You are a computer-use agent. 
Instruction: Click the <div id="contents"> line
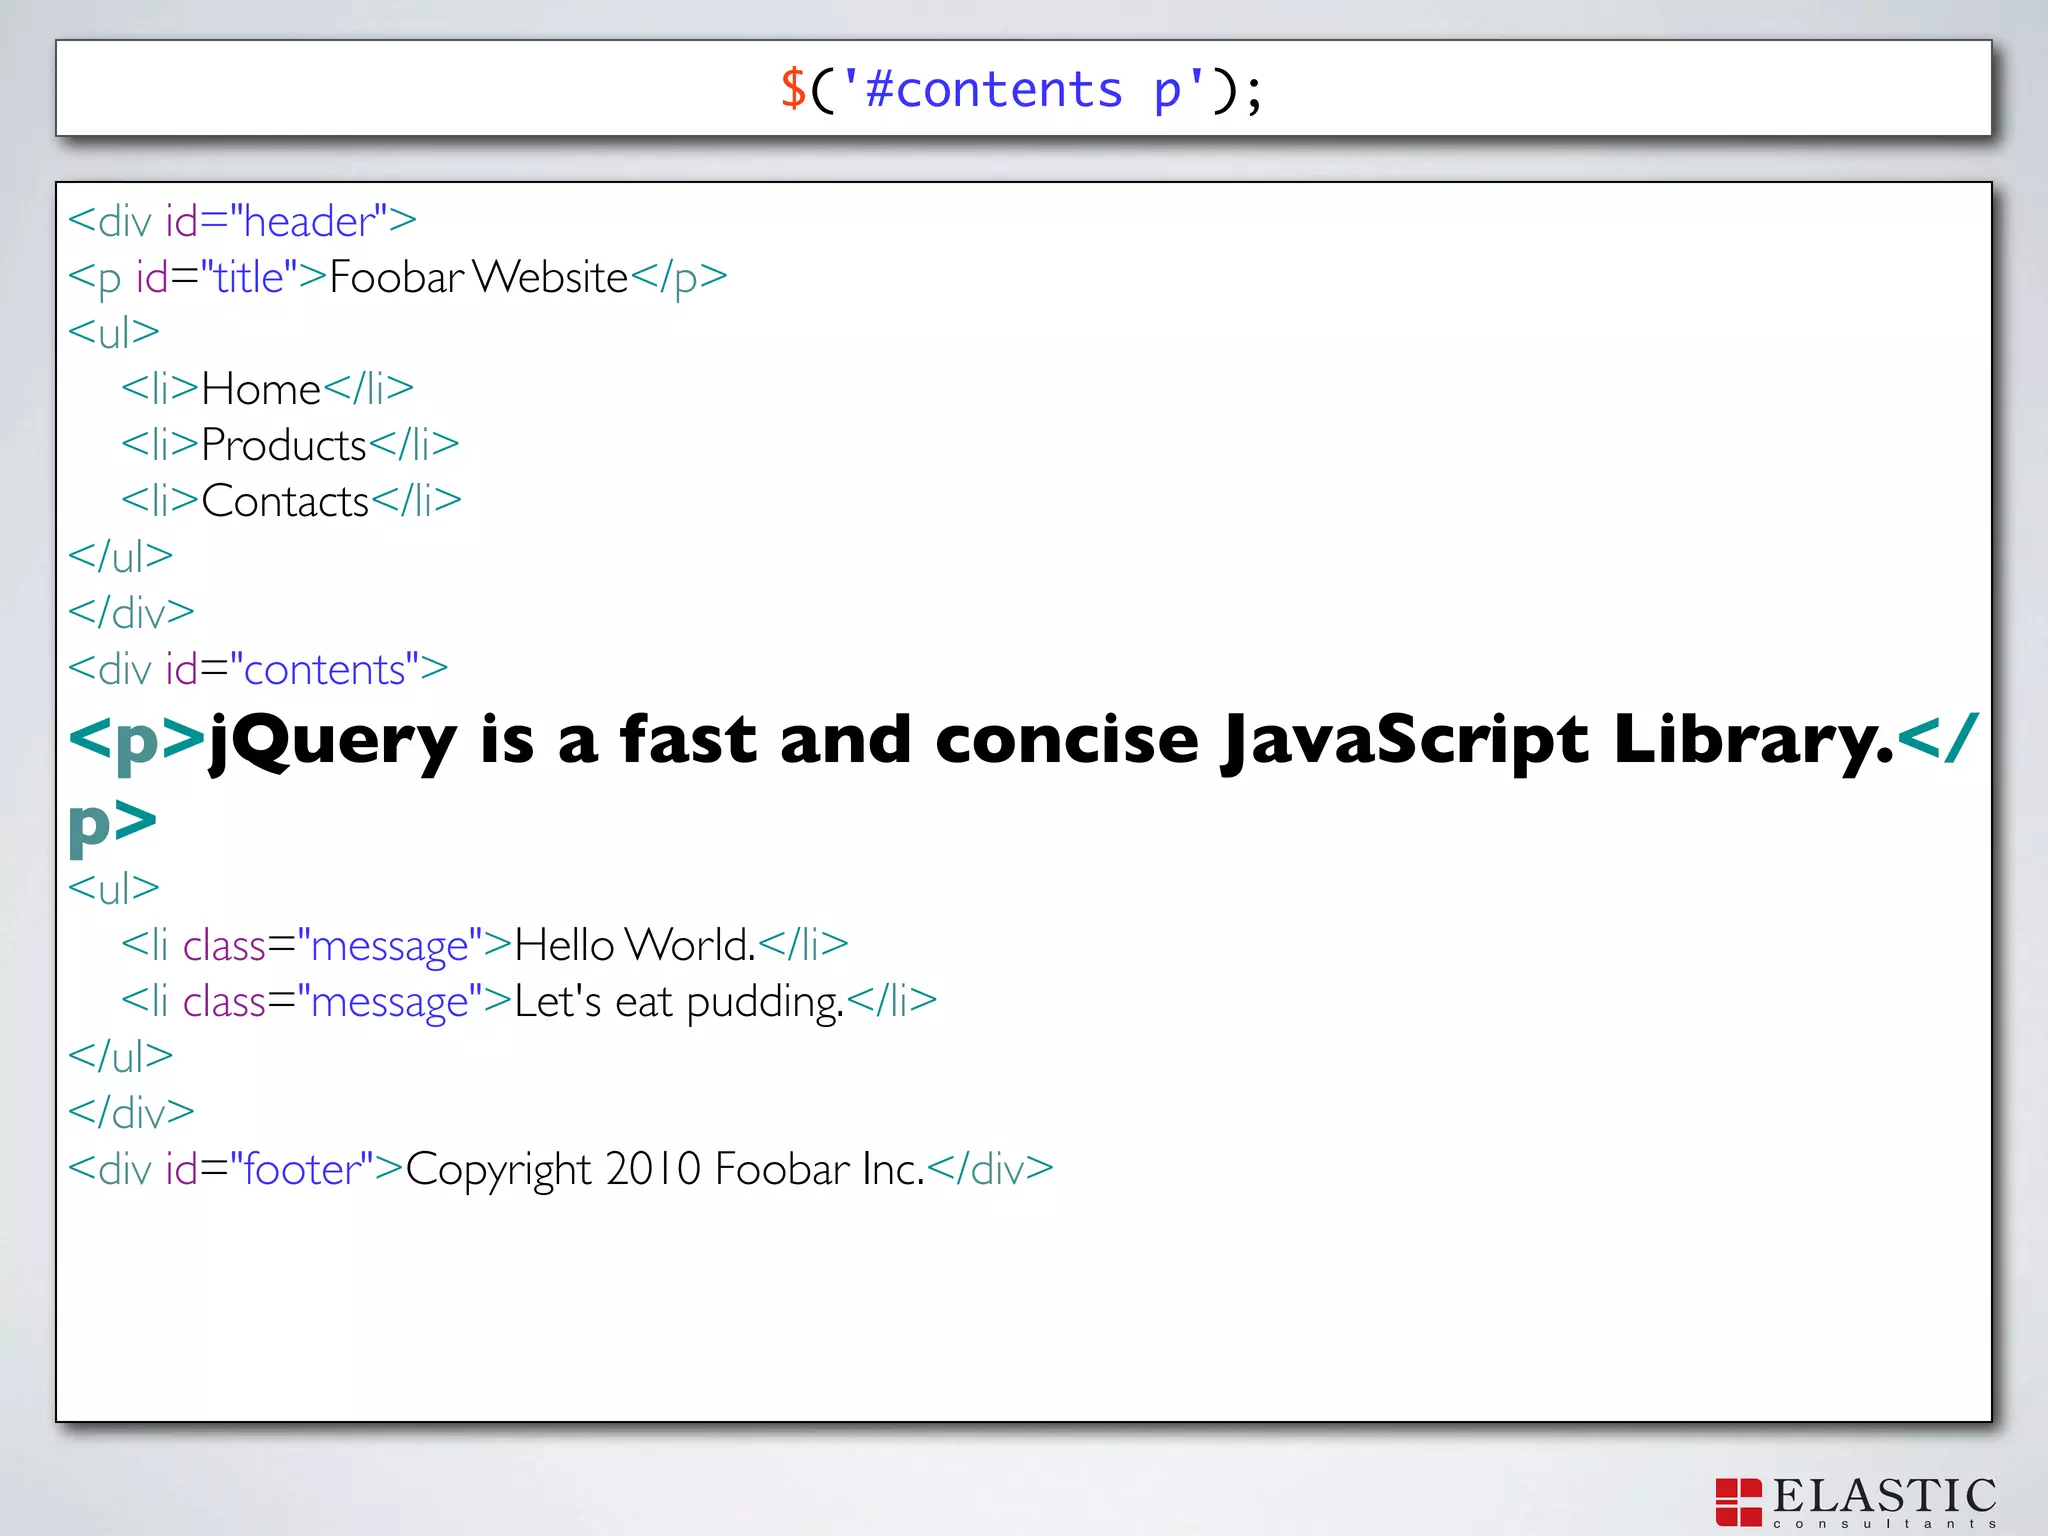click(258, 668)
